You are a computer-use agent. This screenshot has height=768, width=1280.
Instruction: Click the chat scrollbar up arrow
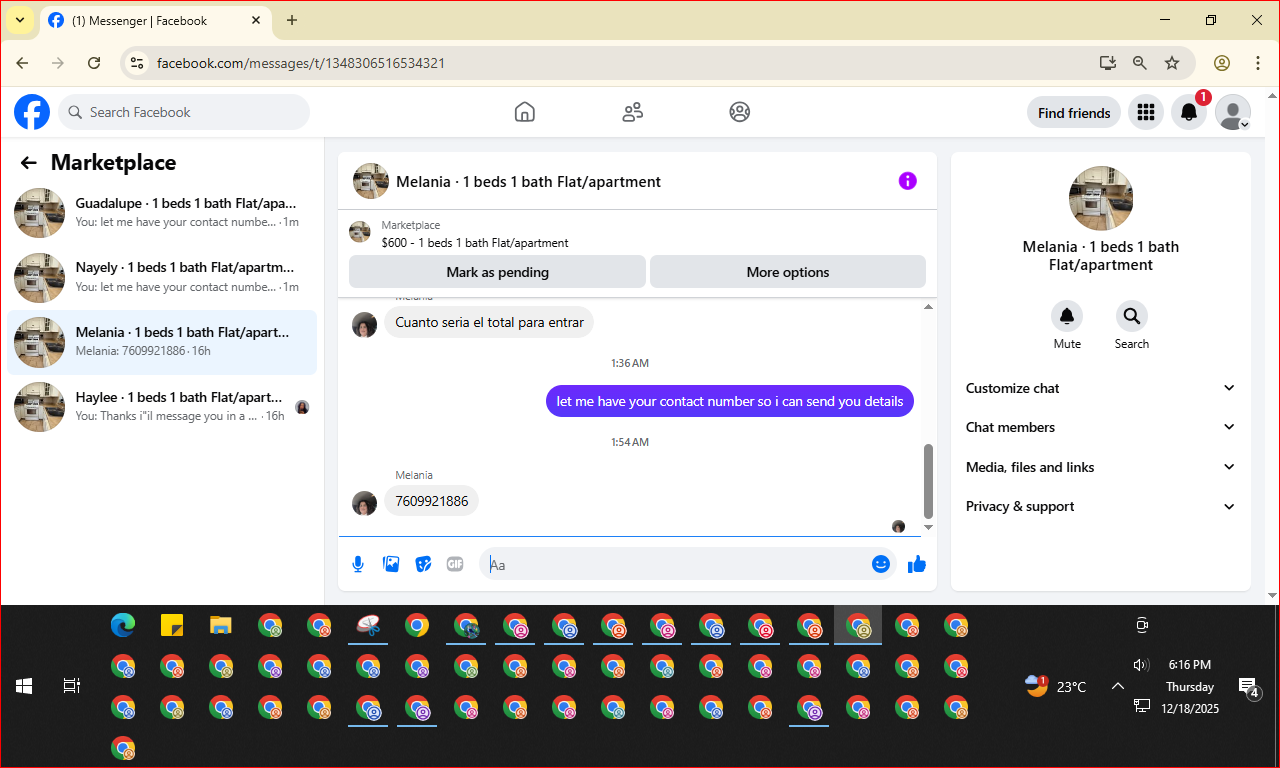pos(928,306)
